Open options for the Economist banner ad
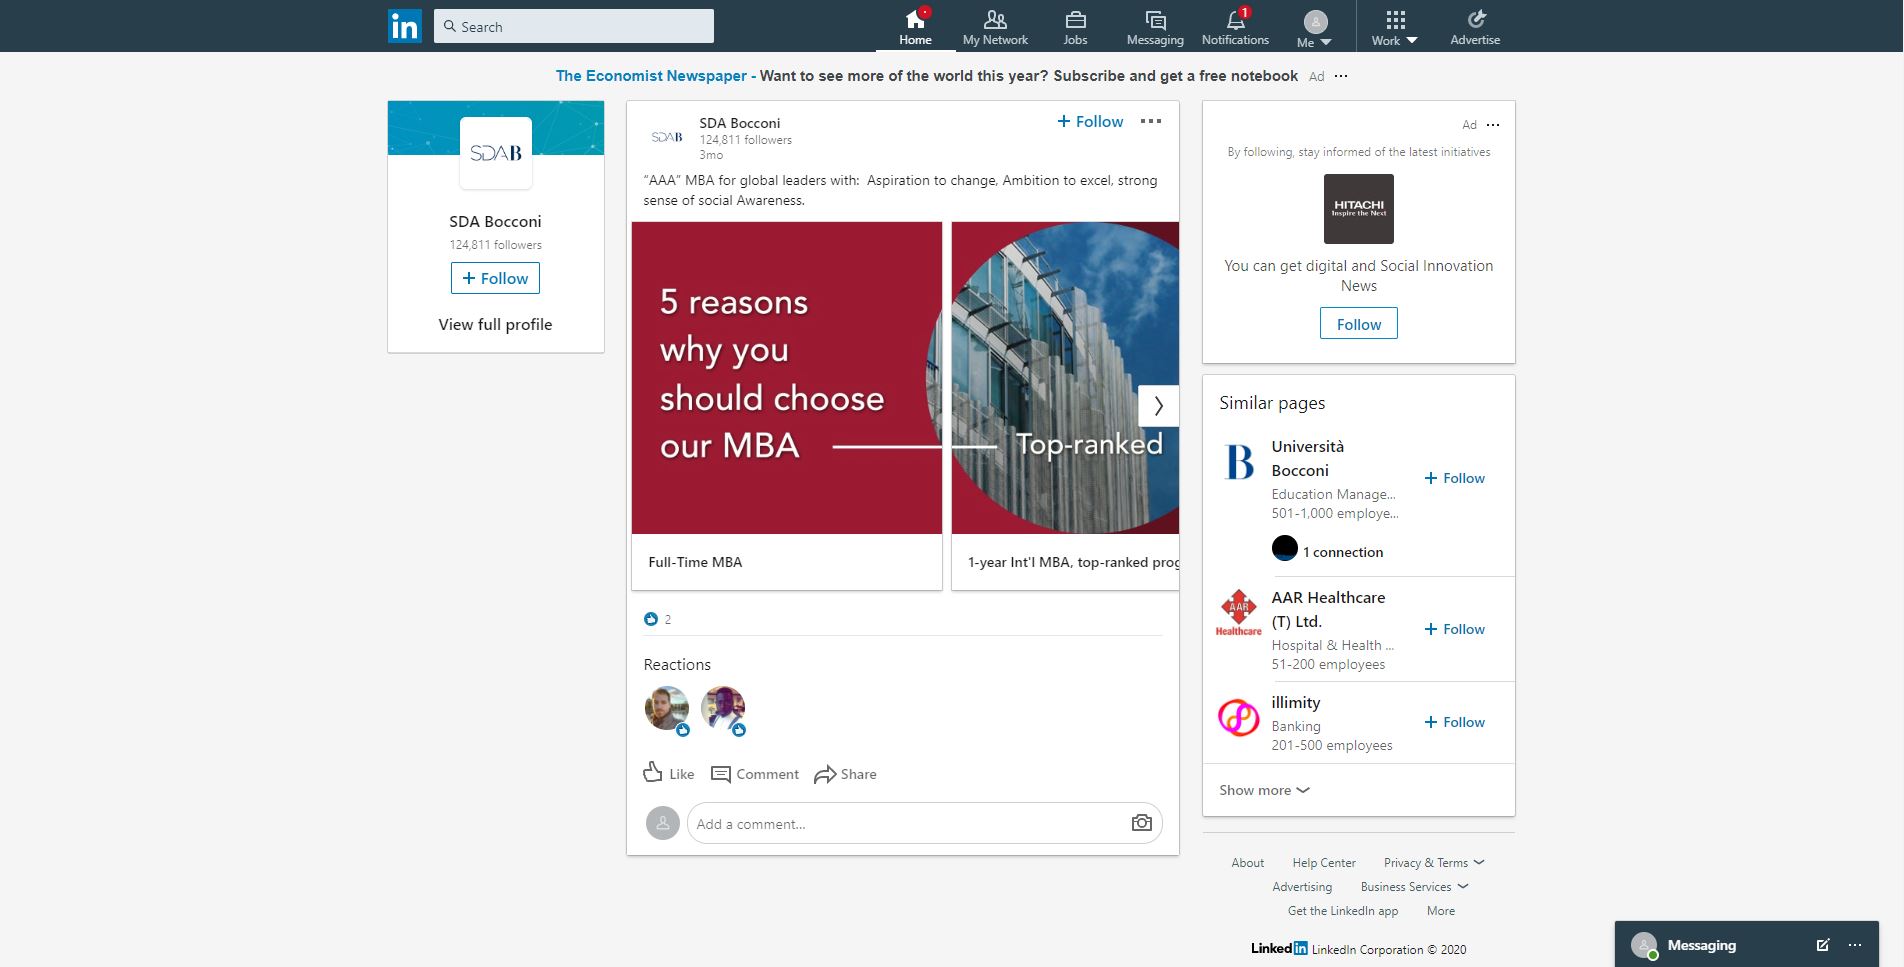Viewport: 1904px width, 967px height. point(1341,76)
